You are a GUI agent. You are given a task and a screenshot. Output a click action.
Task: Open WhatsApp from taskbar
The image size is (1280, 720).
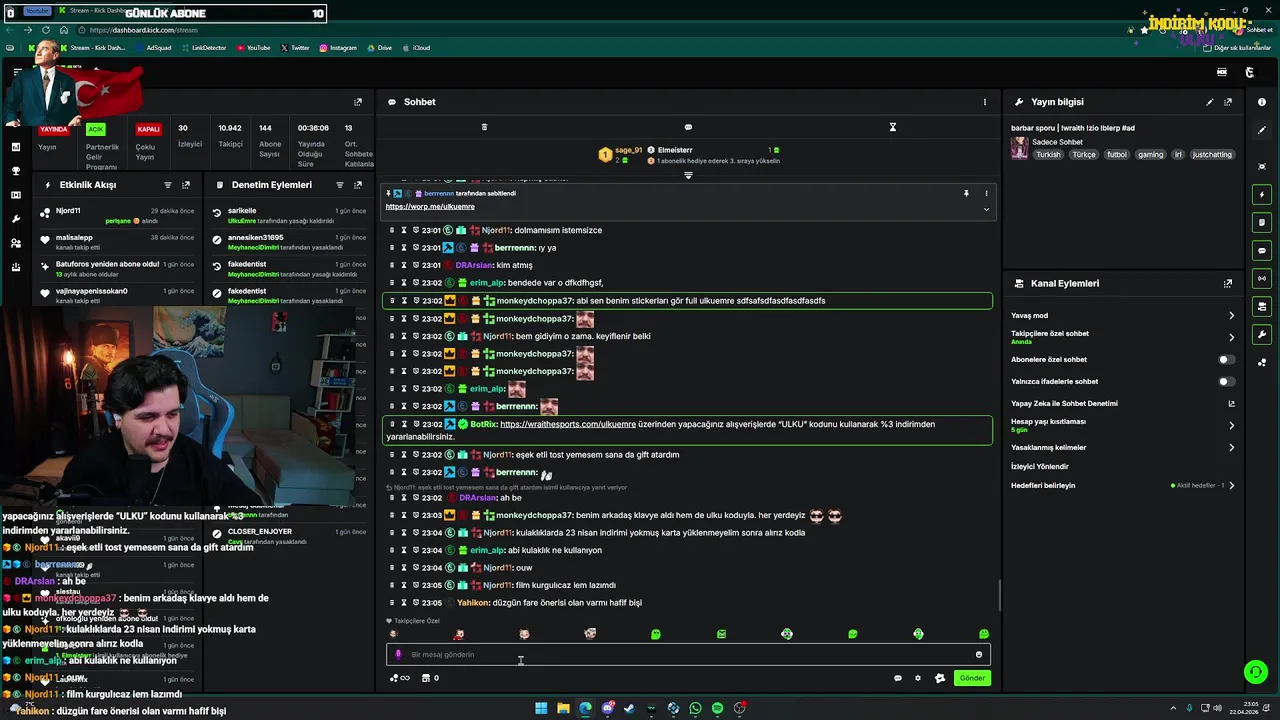point(695,708)
